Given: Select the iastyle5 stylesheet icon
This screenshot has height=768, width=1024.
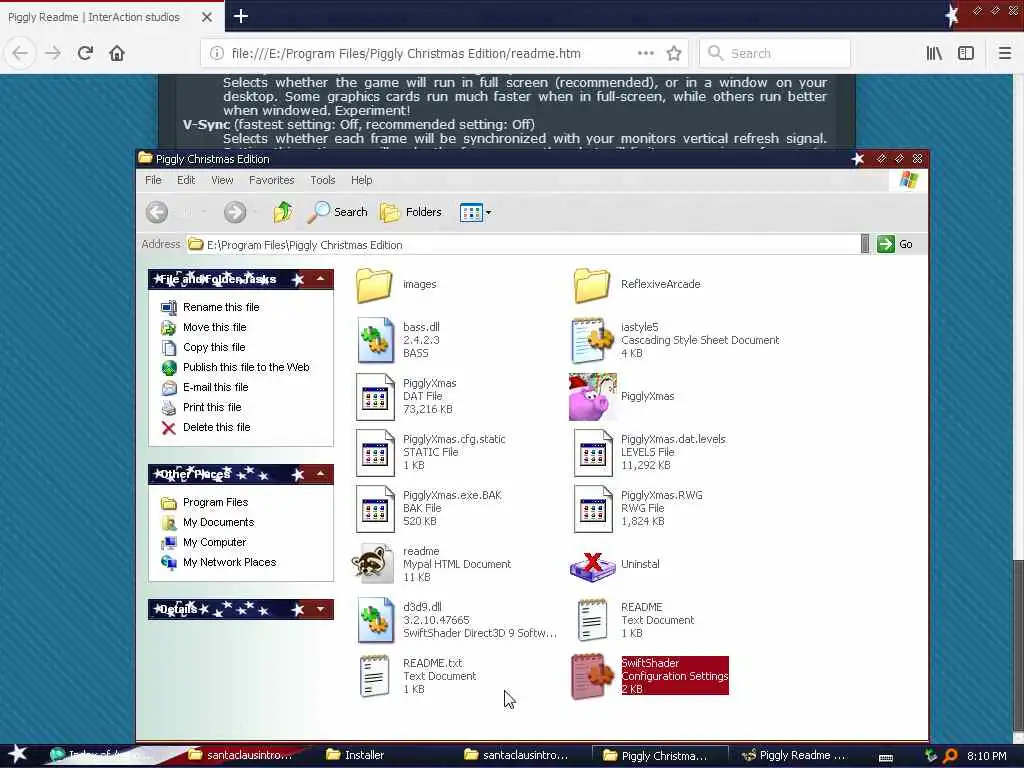Looking at the screenshot, I should (593, 340).
